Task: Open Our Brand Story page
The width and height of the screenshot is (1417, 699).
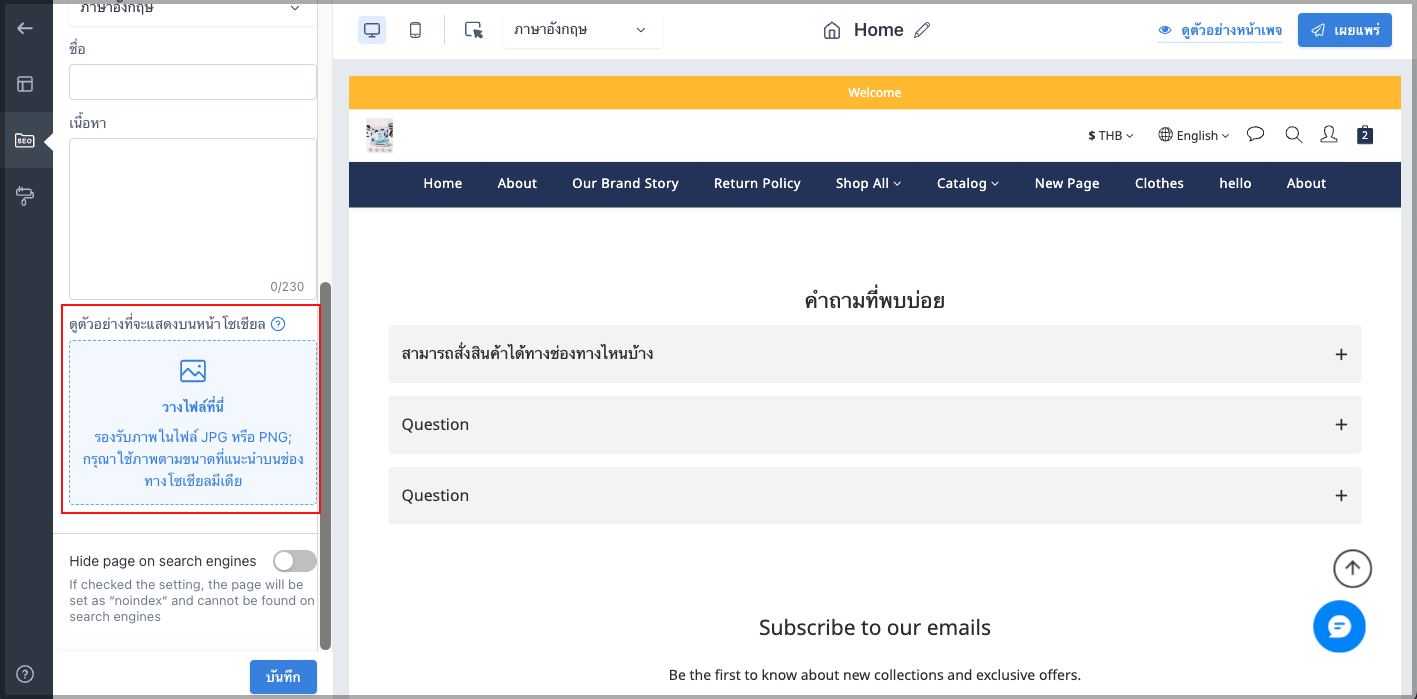Action: click(625, 183)
